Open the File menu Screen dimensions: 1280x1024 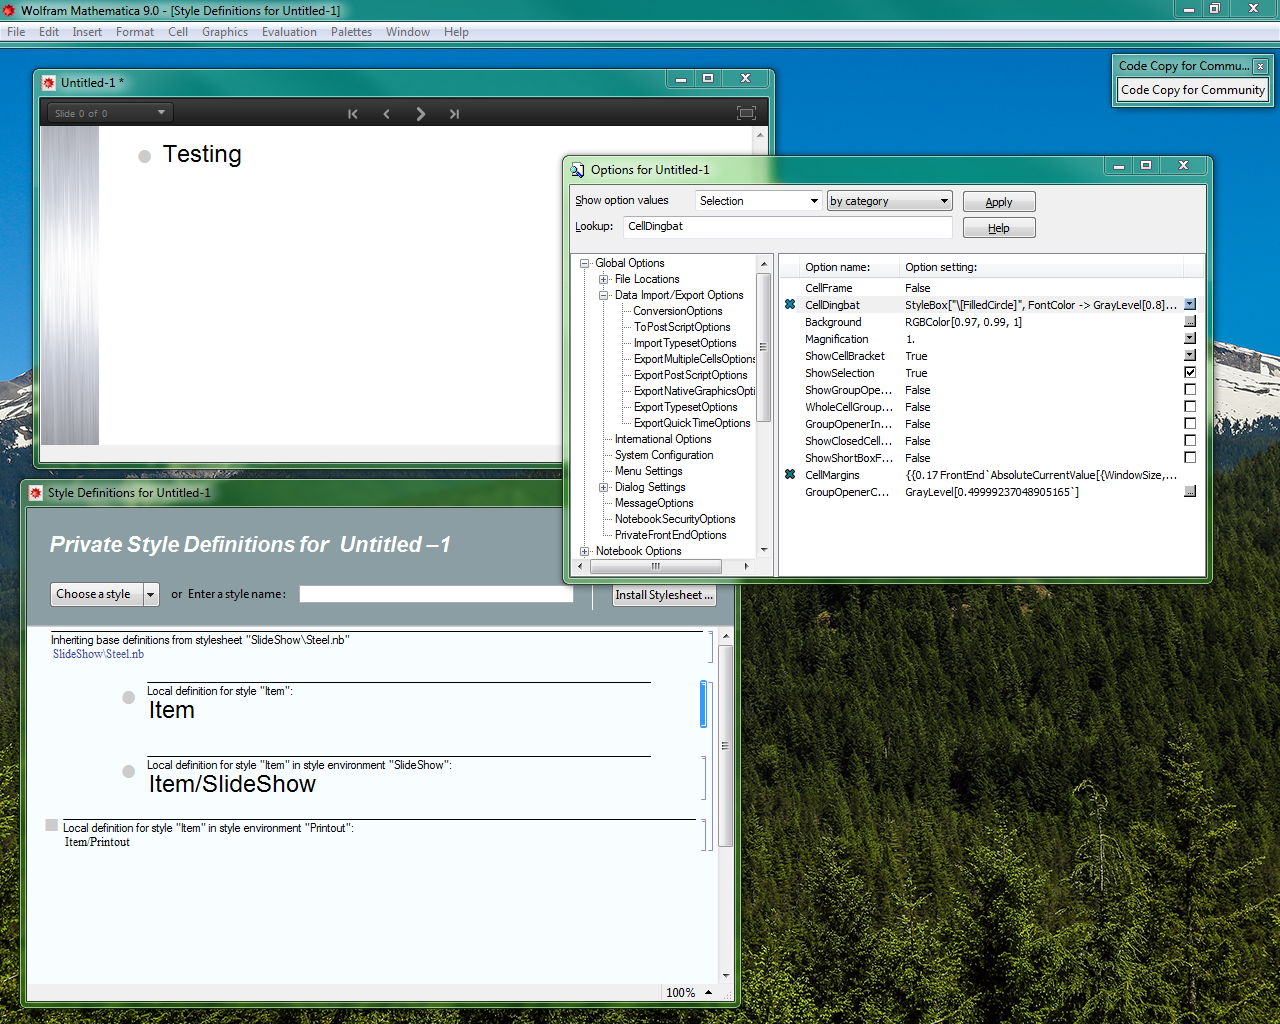16,32
